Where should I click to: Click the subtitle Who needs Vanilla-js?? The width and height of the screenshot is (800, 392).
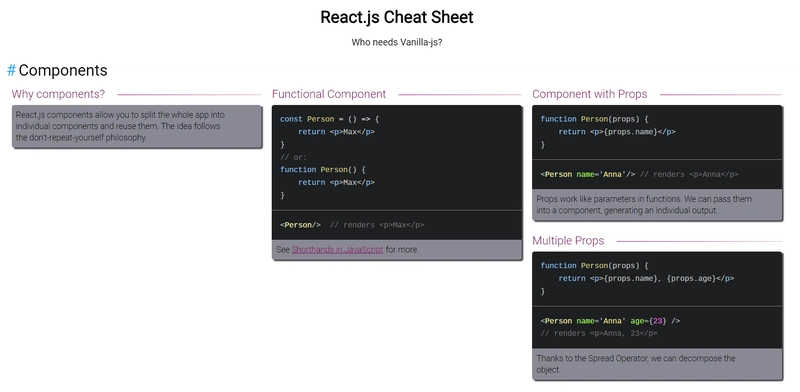(397, 42)
